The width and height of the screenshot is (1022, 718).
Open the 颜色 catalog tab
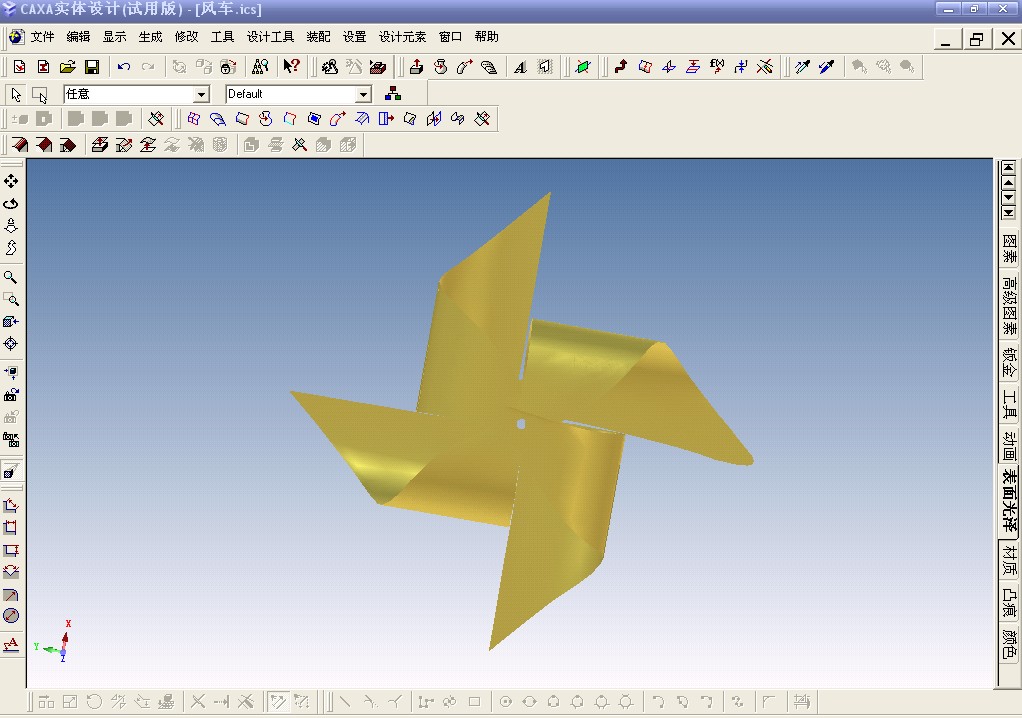tap(1009, 644)
